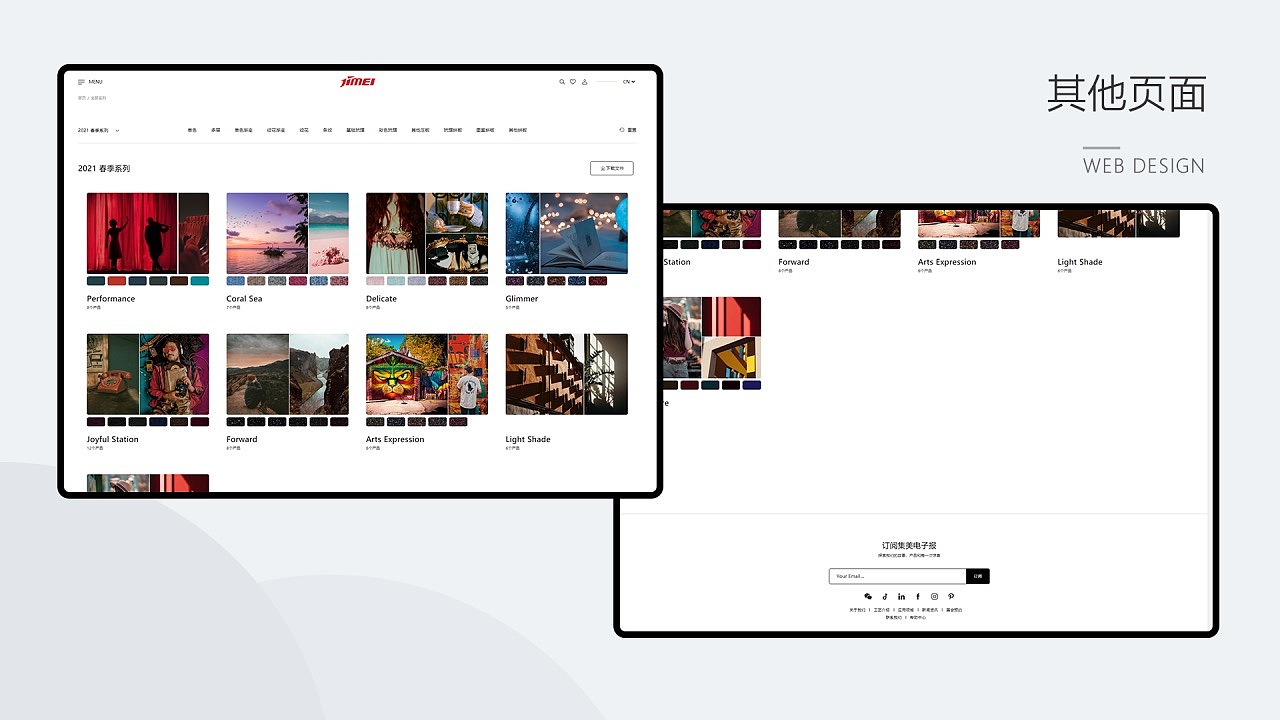Screen dimensions: 1280x720
Task: Open Forward thumbnail in front window
Action: click(x=288, y=374)
